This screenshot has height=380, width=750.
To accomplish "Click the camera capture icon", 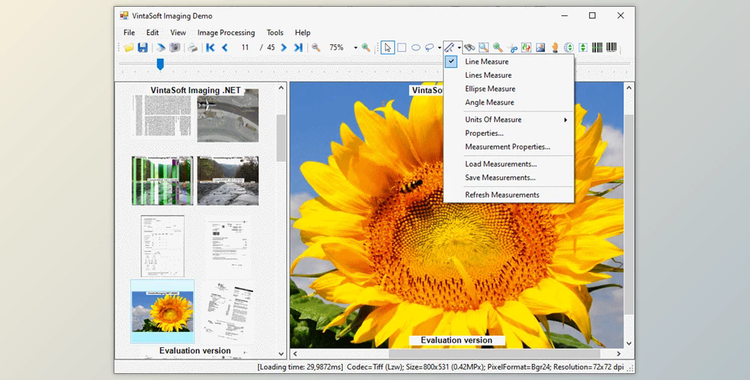I will [175, 47].
